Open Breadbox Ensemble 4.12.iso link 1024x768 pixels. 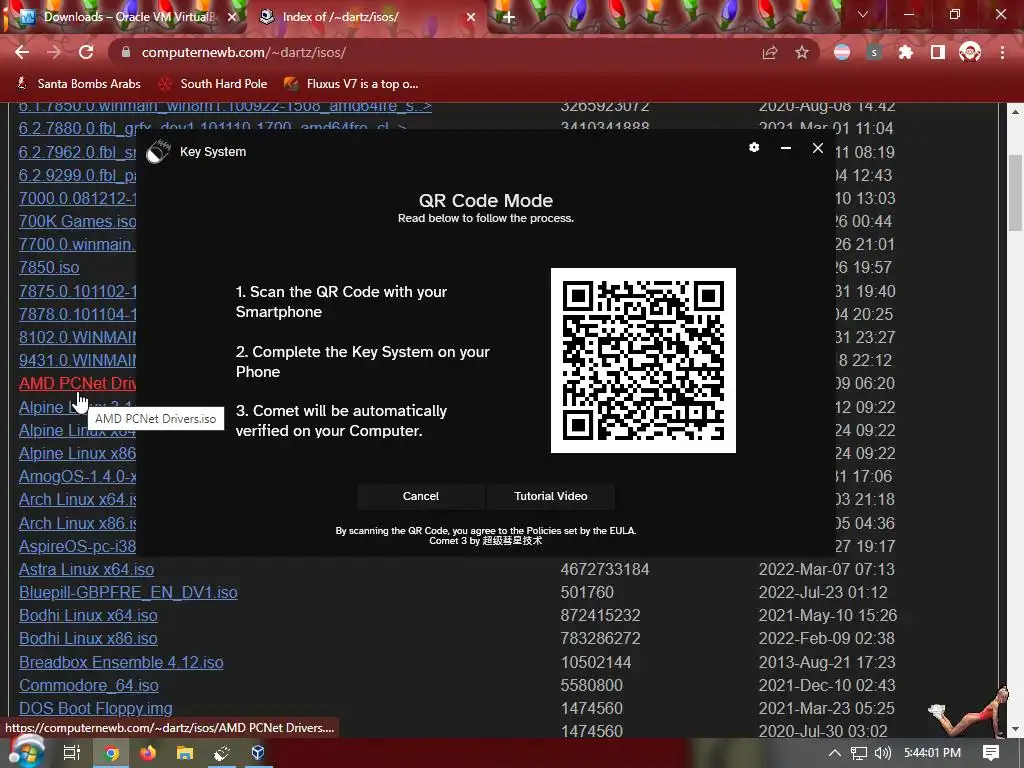tap(121, 662)
